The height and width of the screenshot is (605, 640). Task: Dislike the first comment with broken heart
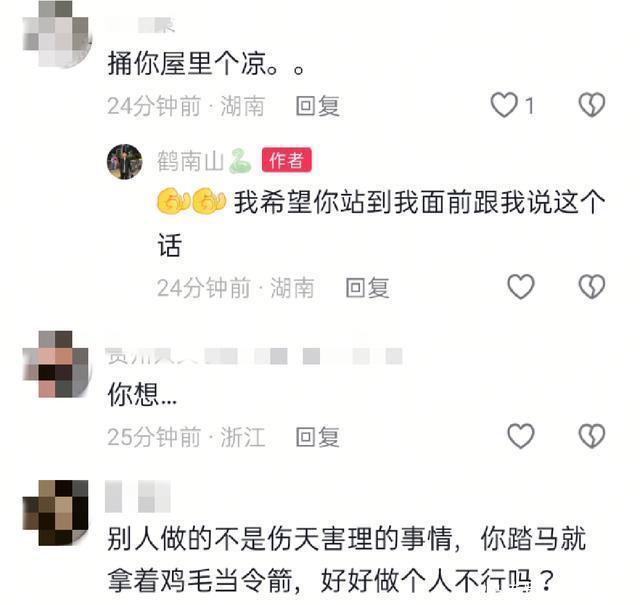[x=592, y=105]
